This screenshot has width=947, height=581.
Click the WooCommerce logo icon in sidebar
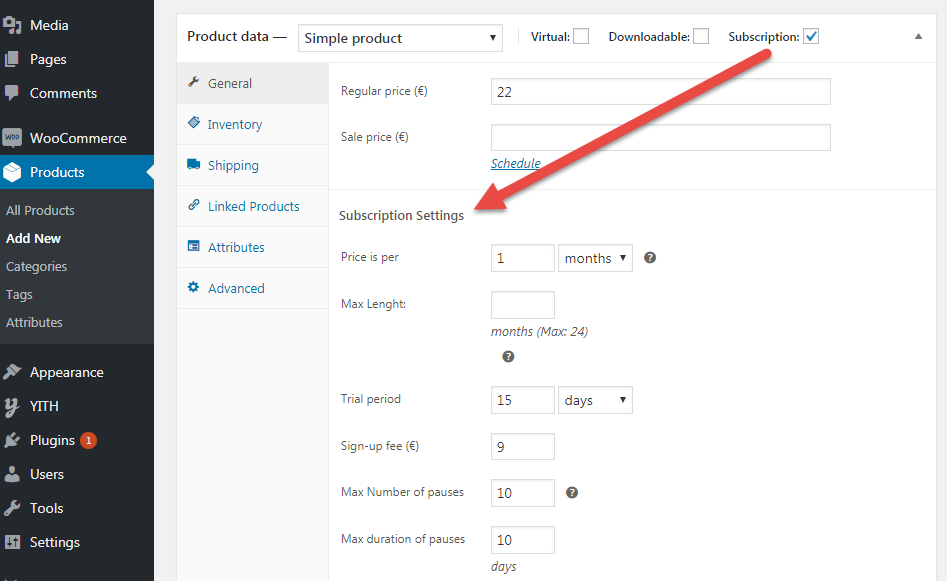point(12,138)
